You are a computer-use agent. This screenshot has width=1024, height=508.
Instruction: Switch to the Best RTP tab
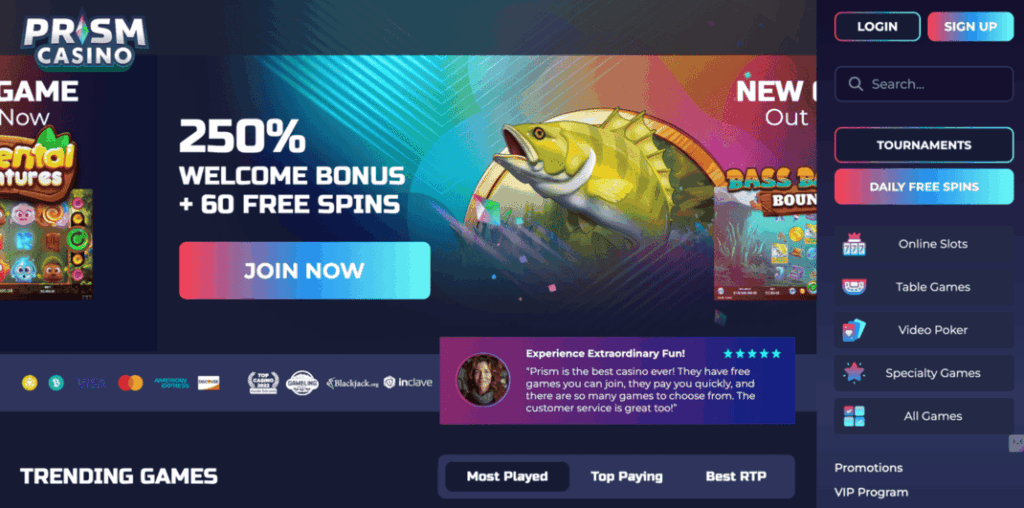pyautogui.click(x=736, y=477)
